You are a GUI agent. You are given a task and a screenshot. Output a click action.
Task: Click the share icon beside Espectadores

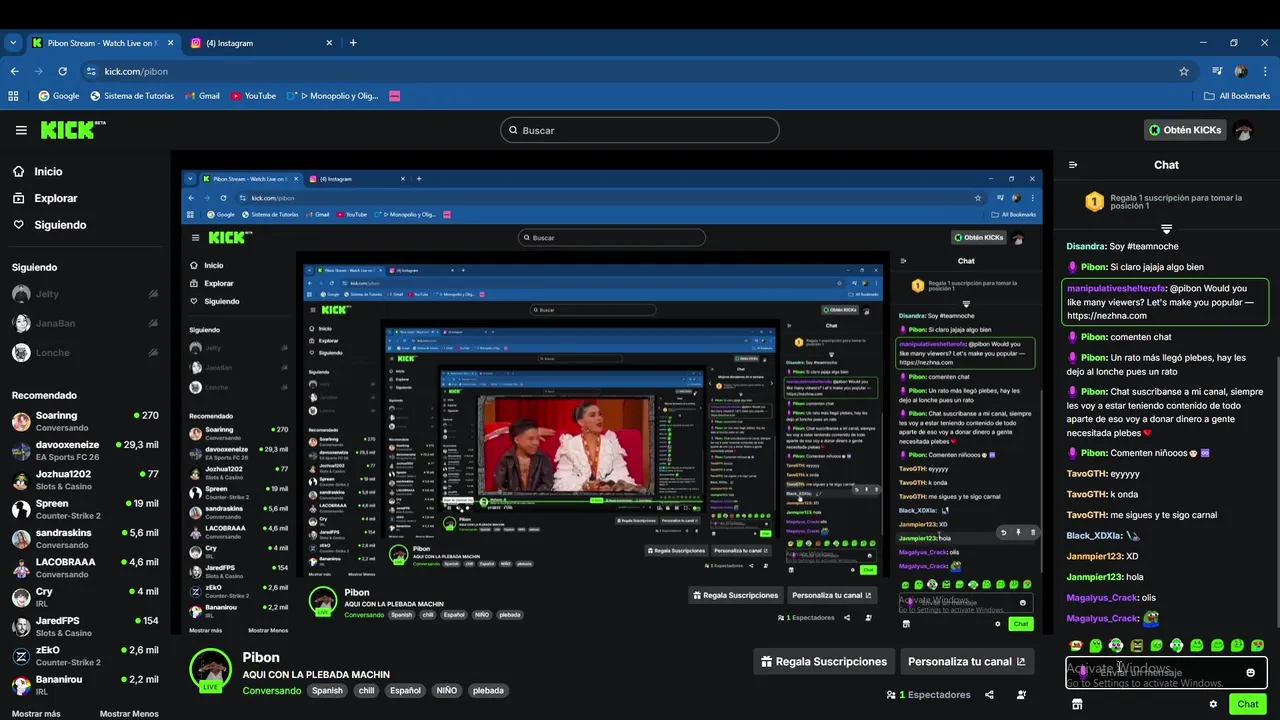pos(989,695)
